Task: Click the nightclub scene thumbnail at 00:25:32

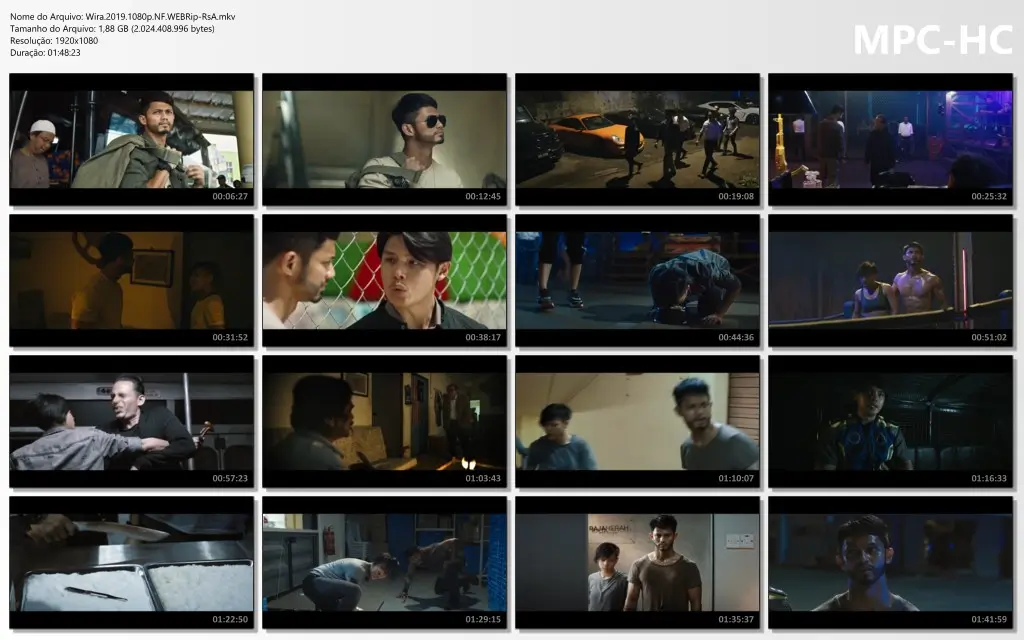Action: [x=889, y=138]
